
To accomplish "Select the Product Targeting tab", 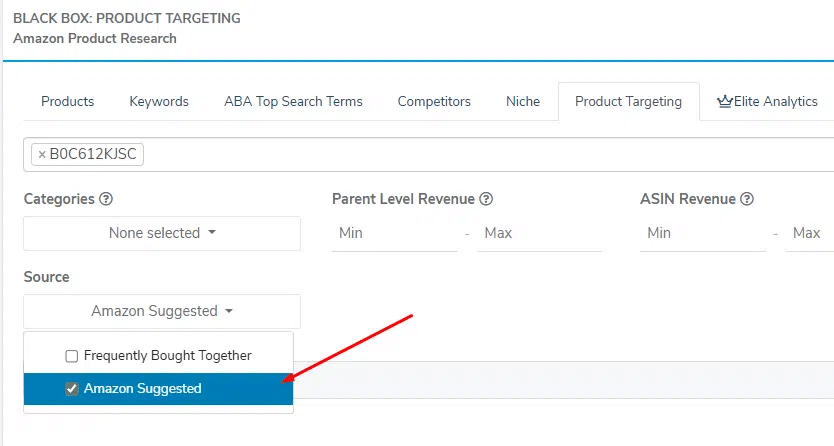I will tap(628, 101).
